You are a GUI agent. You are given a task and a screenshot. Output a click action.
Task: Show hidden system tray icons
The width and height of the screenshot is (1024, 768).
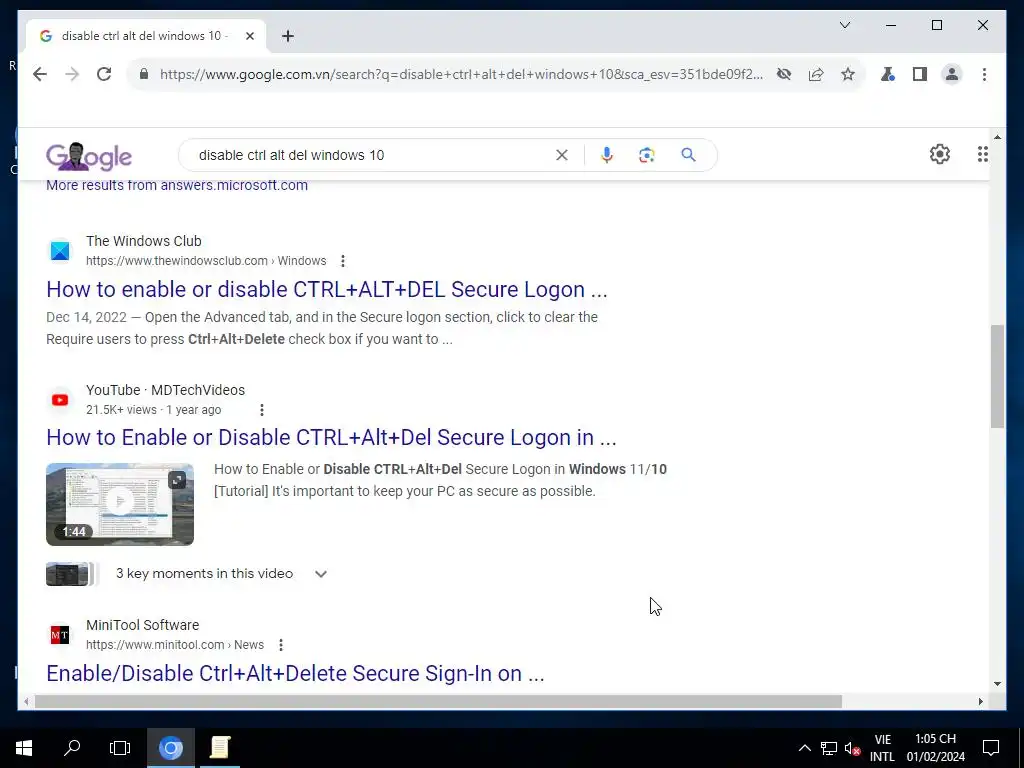click(805, 748)
